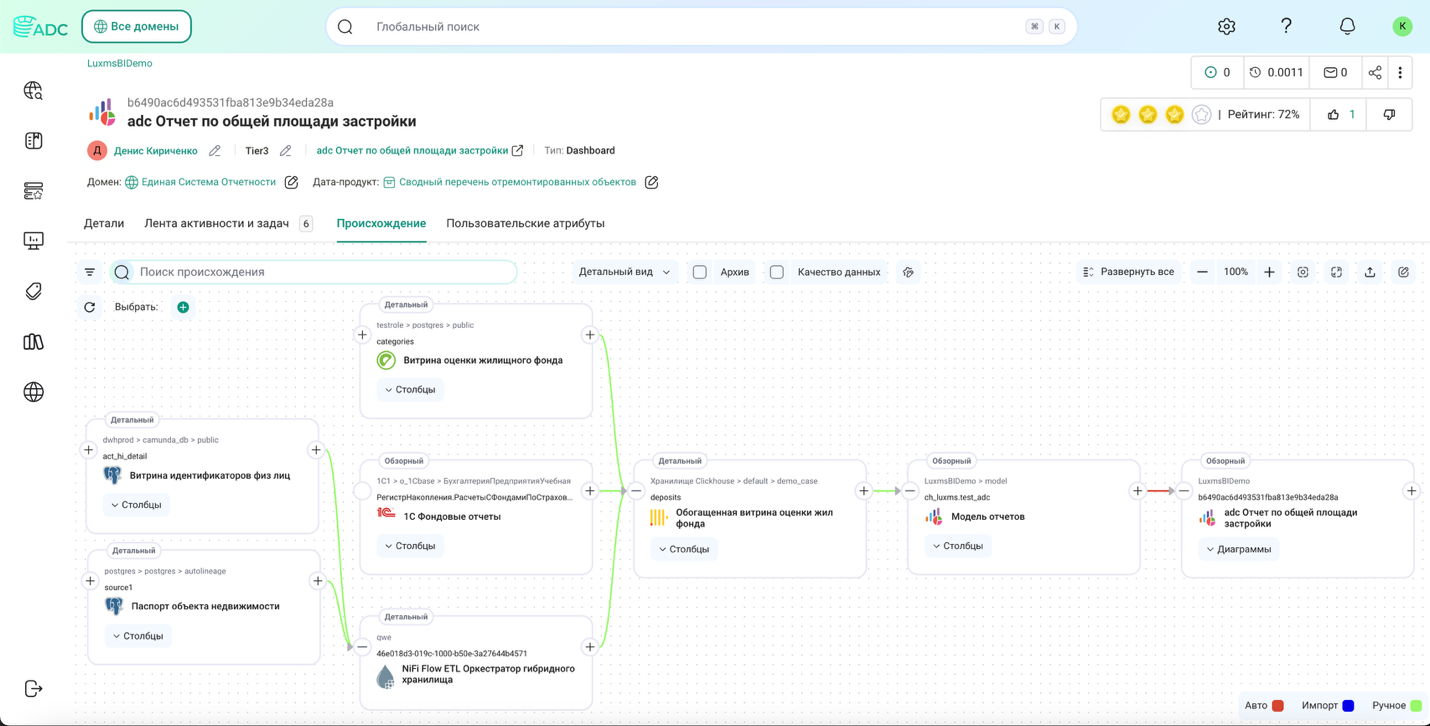Toggle the Качество данных checkbox
This screenshot has height=726, width=1430.
click(777, 272)
